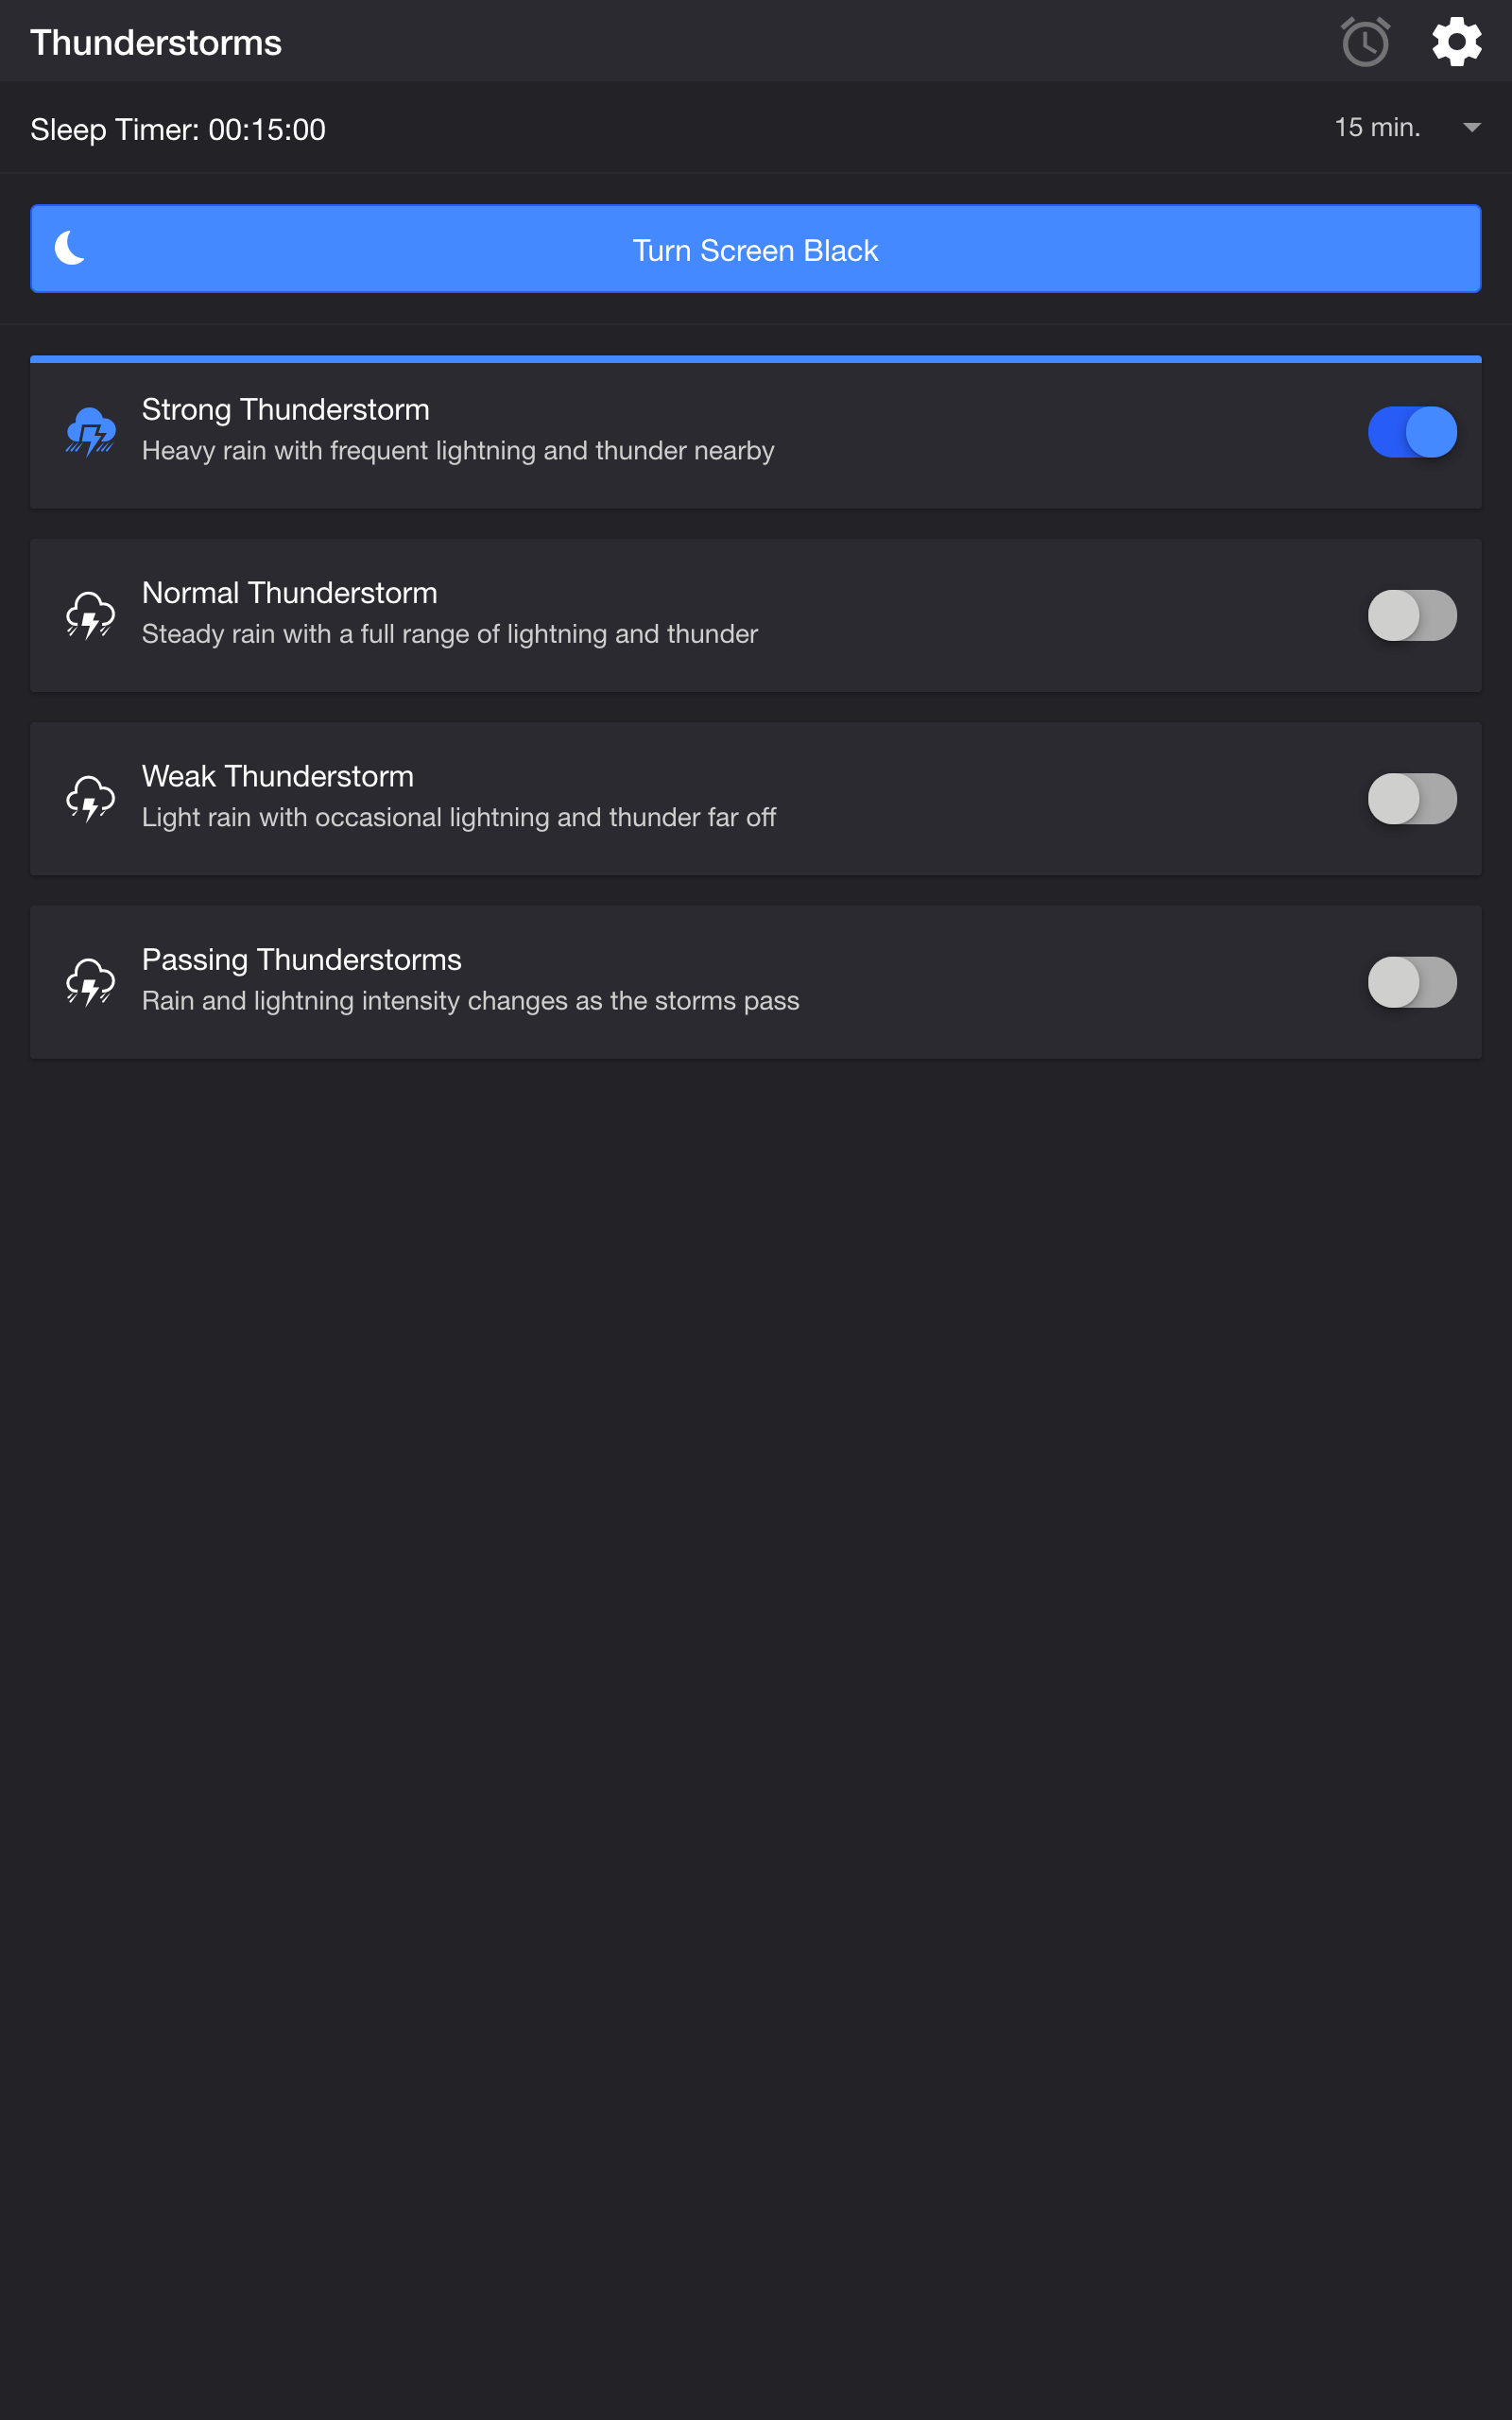
Task: Turn off the Strong Thunderstorm switch
Action: tap(1411, 432)
